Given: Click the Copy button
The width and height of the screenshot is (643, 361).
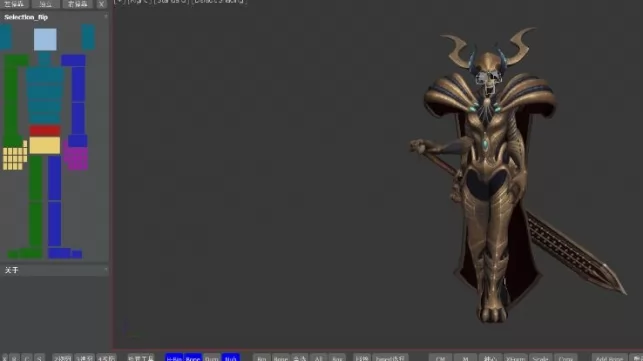Looking at the screenshot, I should (566, 358).
